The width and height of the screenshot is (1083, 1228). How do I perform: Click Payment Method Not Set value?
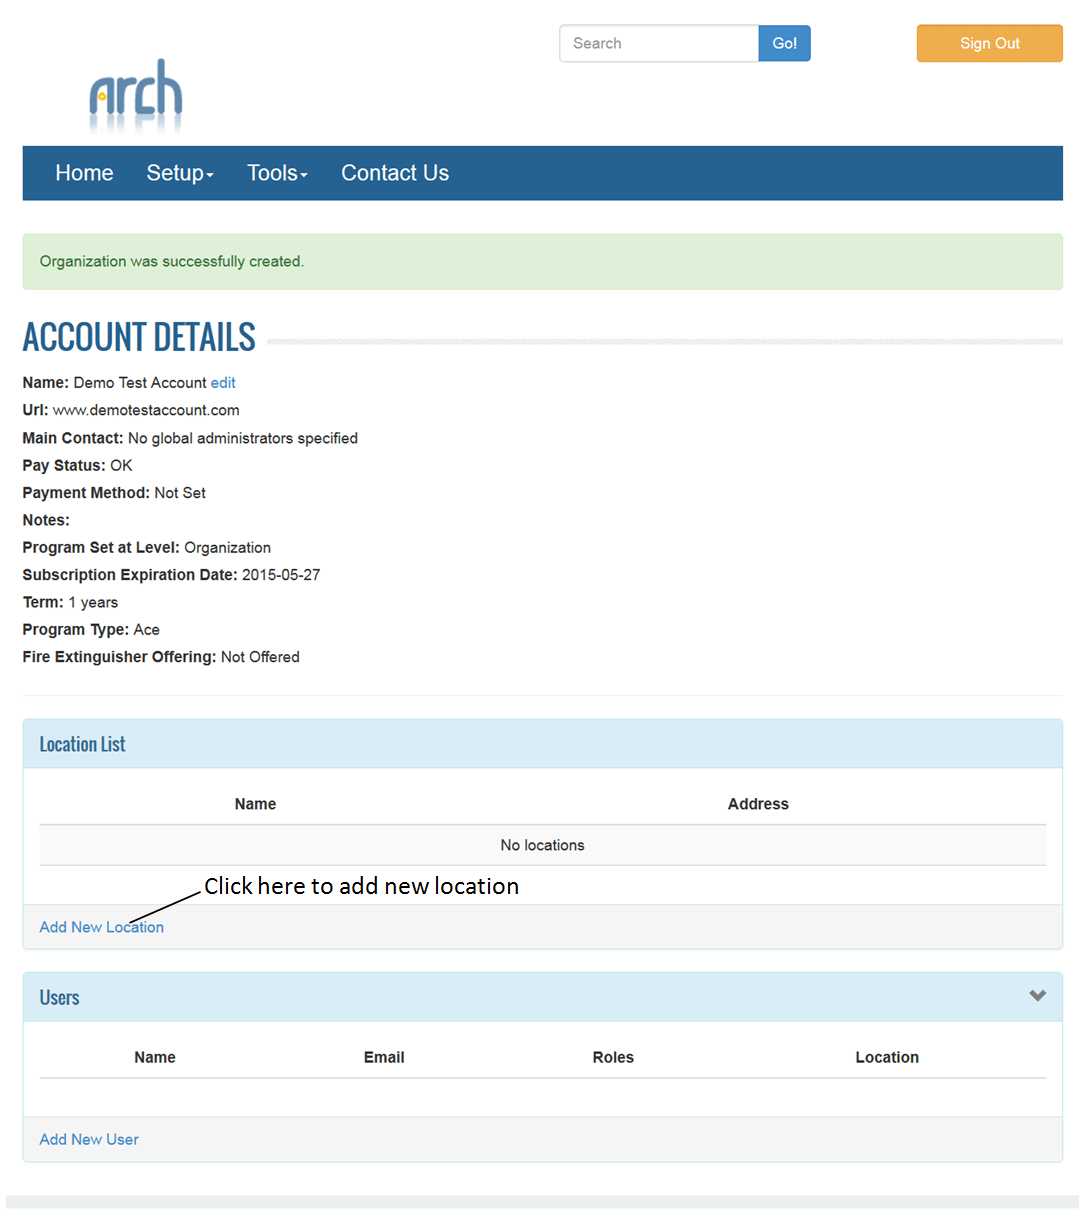coord(180,493)
